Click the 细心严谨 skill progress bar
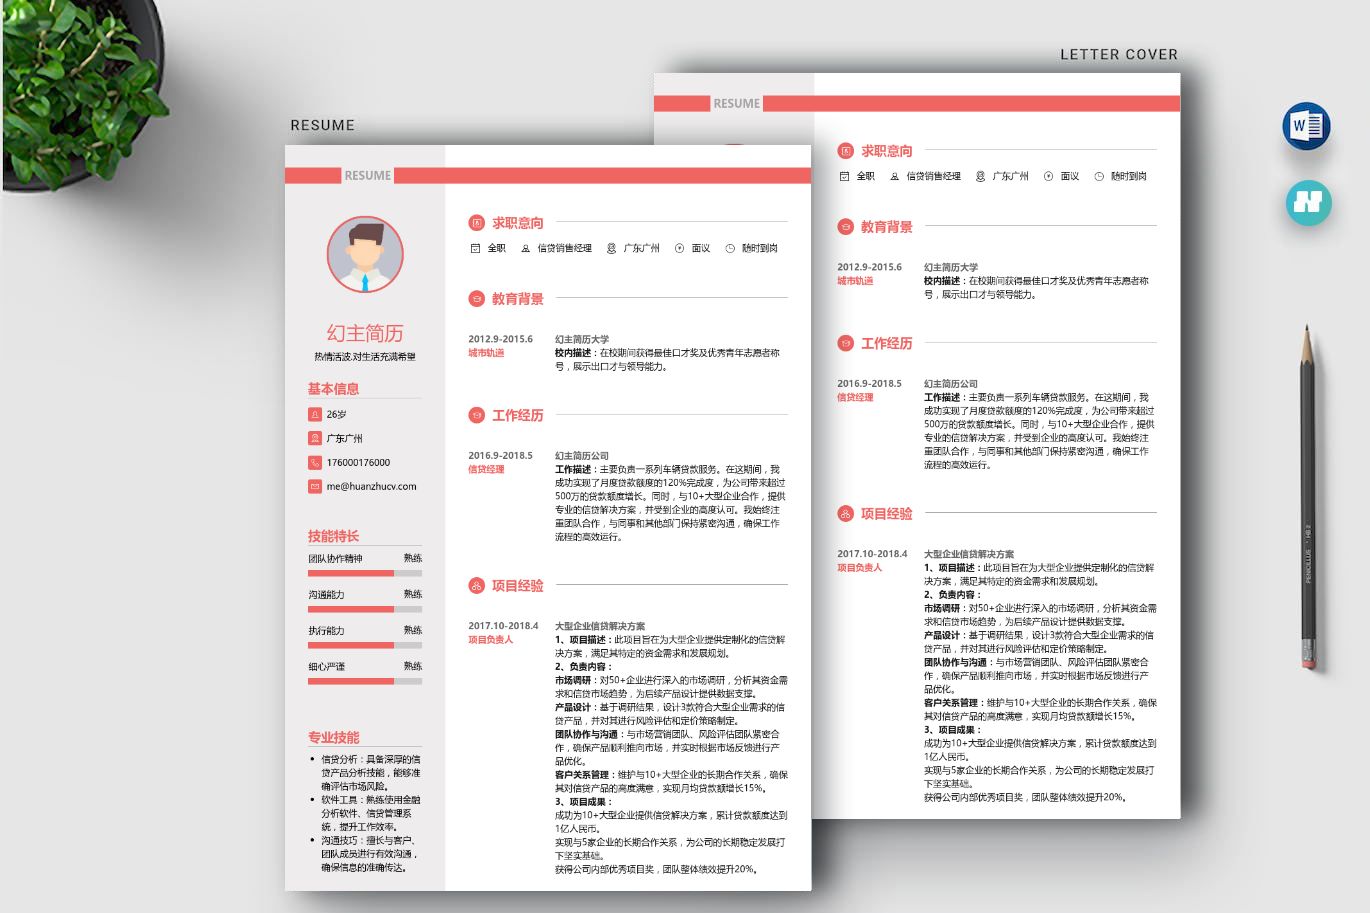1370x913 pixels. click(x=365, y=681)
